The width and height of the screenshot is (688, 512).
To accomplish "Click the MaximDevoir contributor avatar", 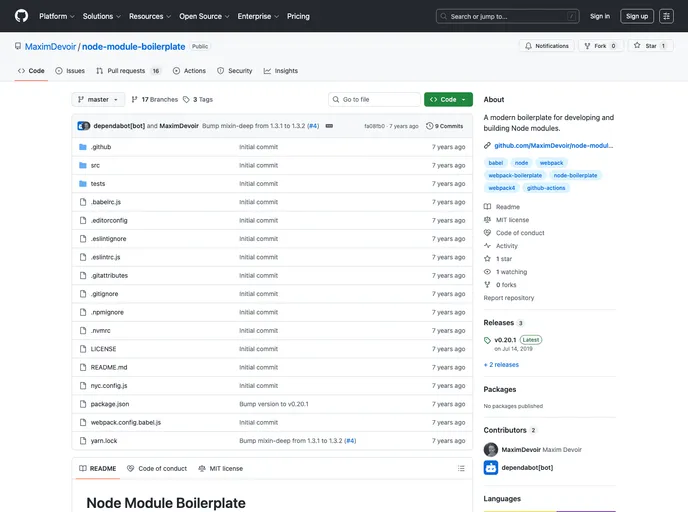I will [490, 450].
